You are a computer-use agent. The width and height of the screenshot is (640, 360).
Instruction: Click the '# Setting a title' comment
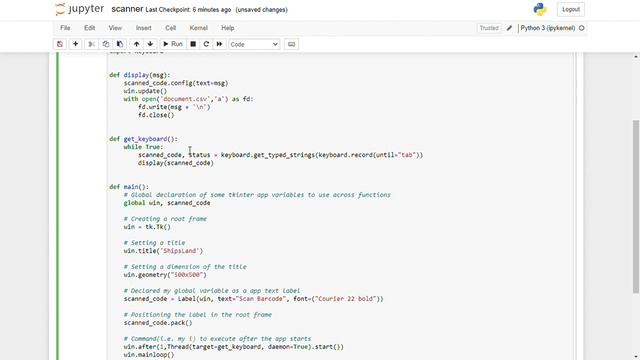(154, 243)
